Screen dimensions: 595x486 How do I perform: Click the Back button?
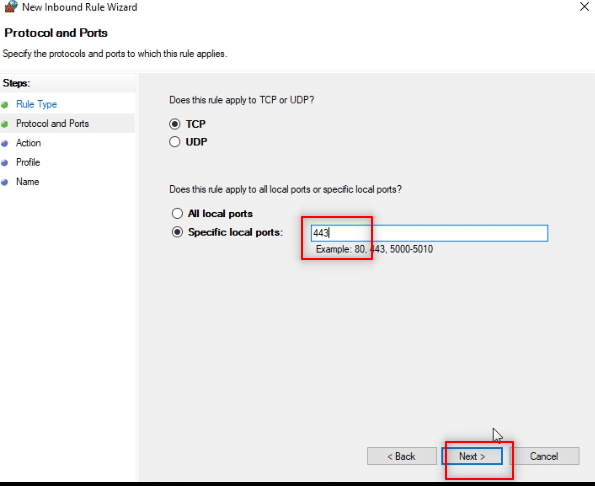click(x=401, y=456)
